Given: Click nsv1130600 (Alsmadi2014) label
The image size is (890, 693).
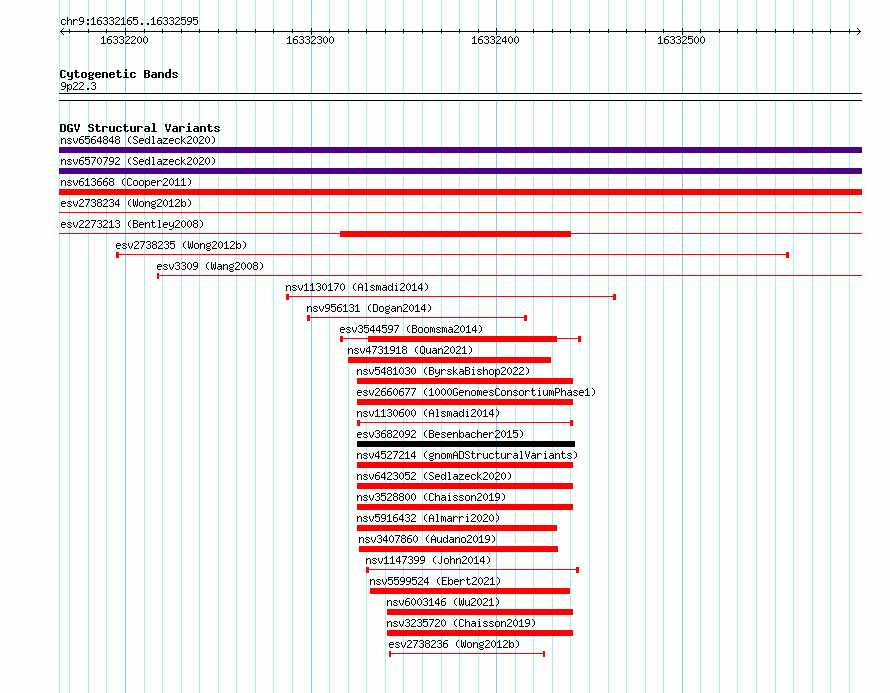Looking at the screenshot, I should coord(428,413).
